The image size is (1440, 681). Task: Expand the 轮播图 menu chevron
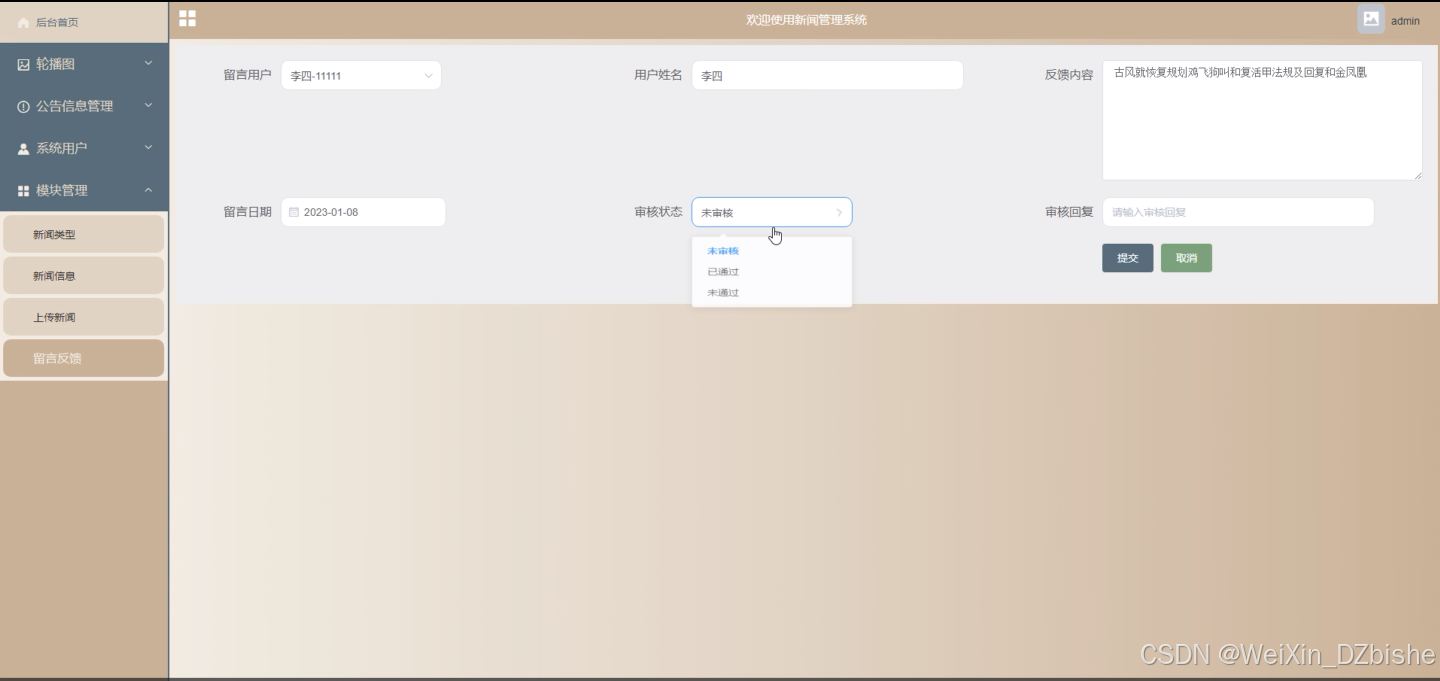pos(148,63)
